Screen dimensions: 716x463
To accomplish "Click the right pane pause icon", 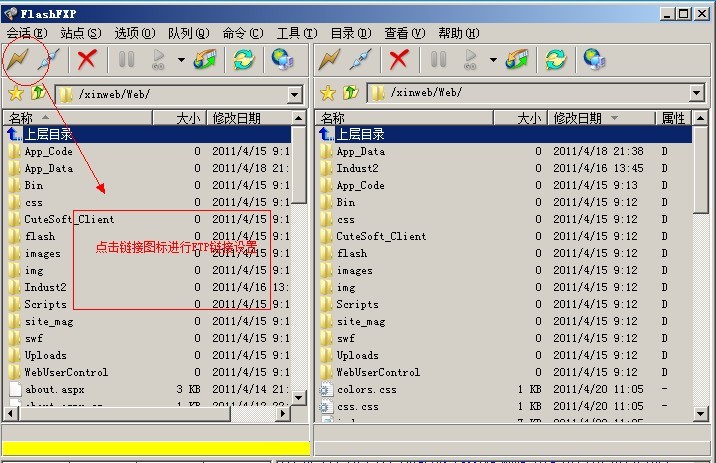I will pyautogui.click(x=438, y=59).
